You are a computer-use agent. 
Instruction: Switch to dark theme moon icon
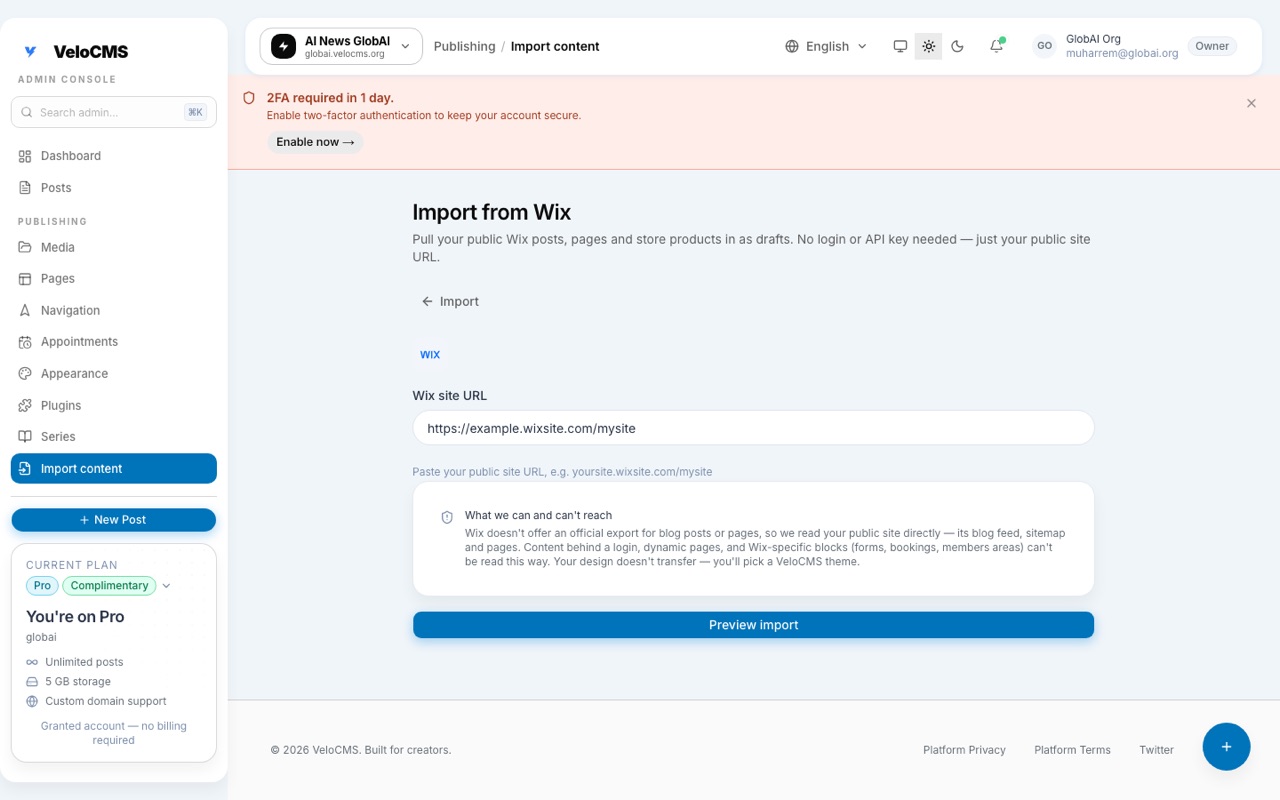click(957, 46)
